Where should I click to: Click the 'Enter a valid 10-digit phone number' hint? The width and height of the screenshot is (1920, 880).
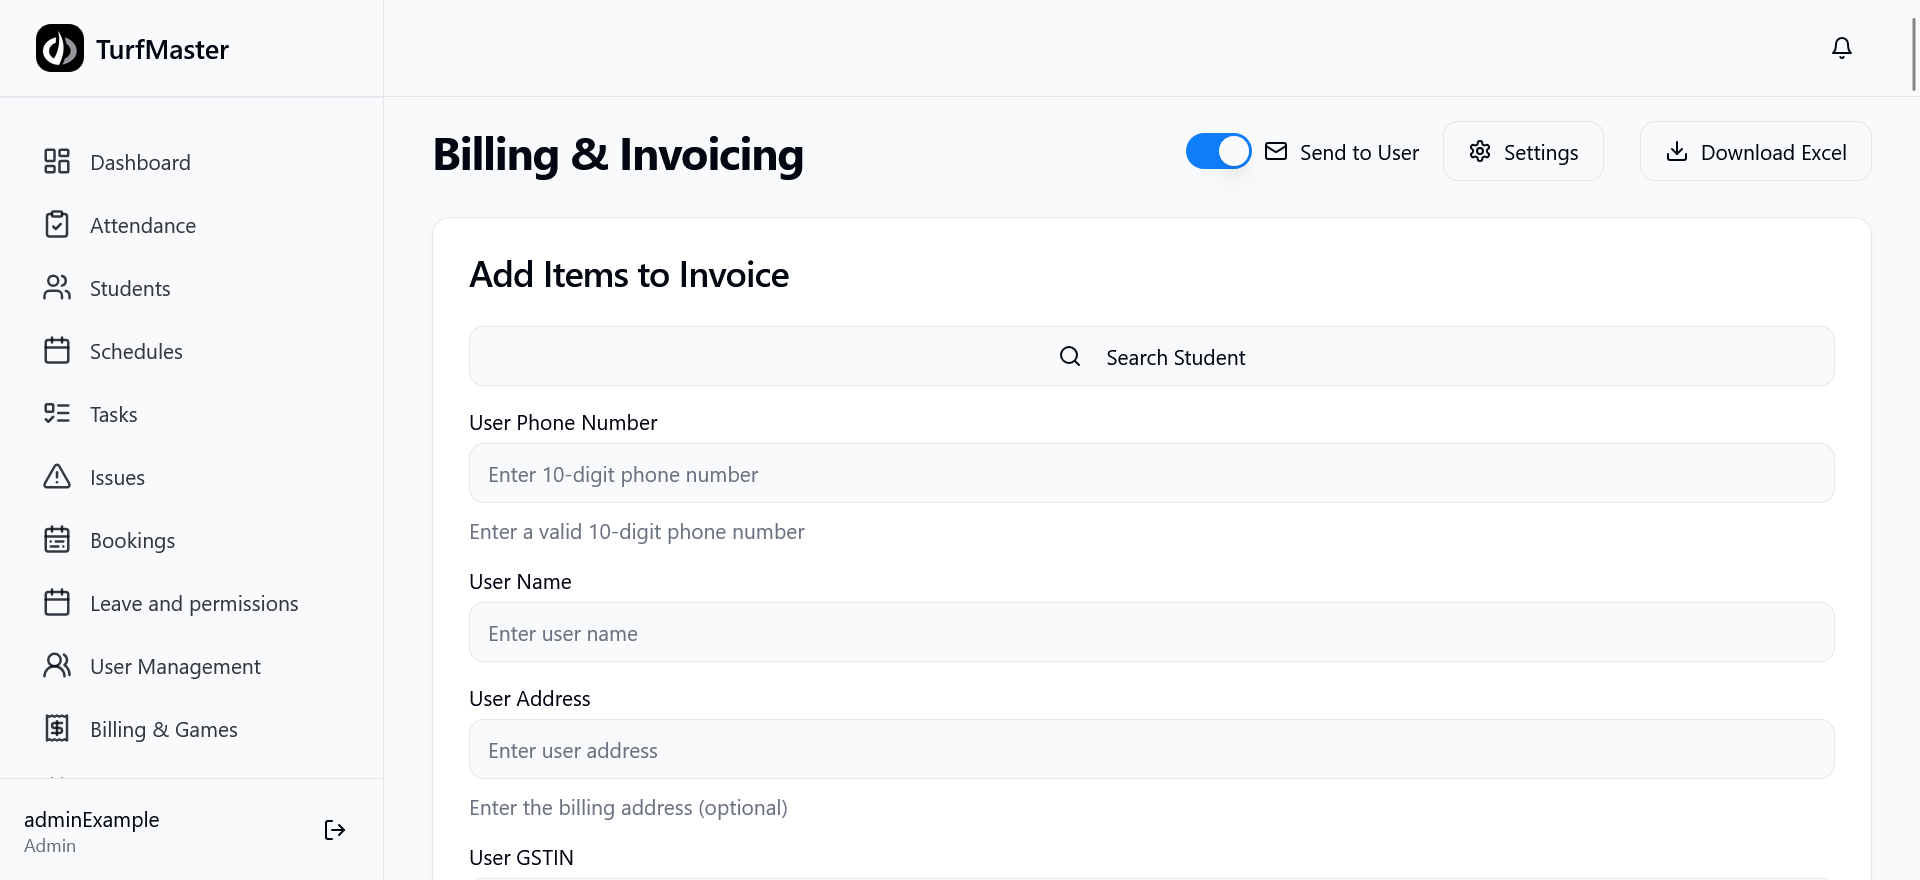point(637,532)
